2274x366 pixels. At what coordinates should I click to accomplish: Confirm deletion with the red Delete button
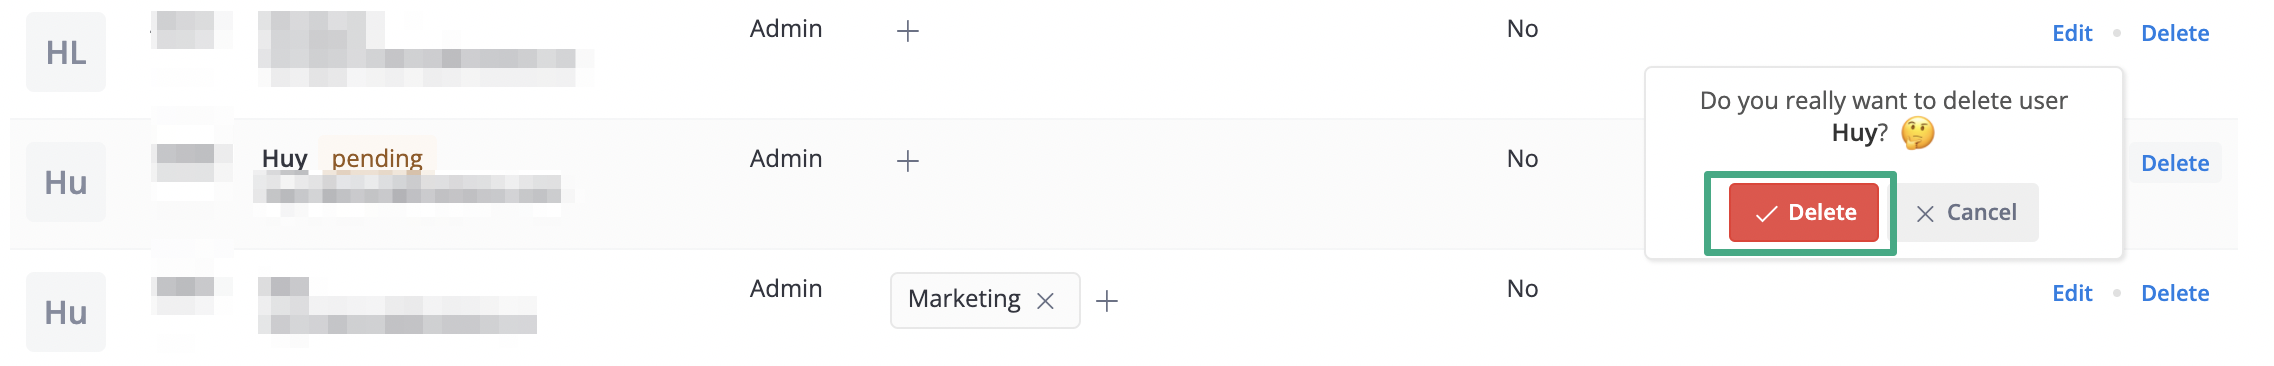[1803, 213]
